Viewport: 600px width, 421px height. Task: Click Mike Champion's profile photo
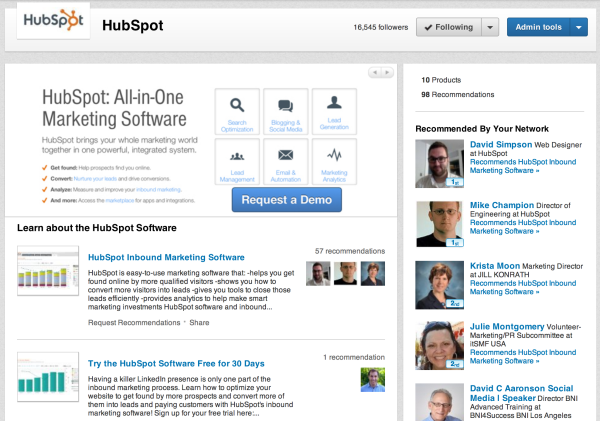pyautogui.click(x=440, y=224)
